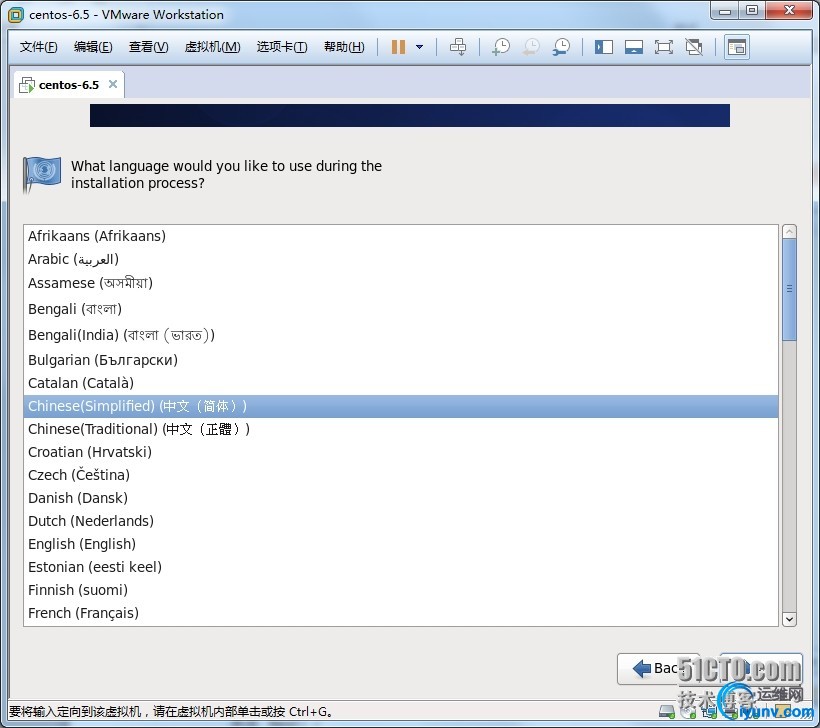Viewport: 820px width, 728px height.
Task: Take a snapshot of the VM
Action: coord(500,47)
